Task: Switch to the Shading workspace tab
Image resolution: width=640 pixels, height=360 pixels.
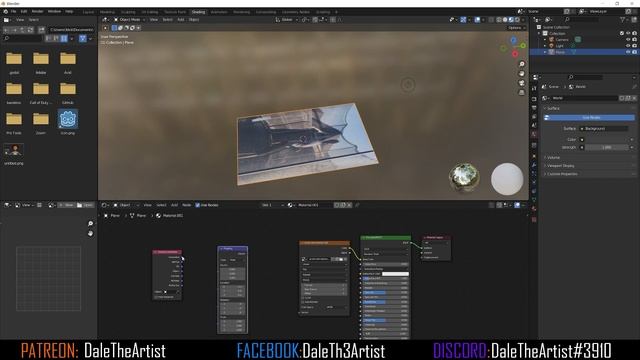Action: pyautogui.click(x=198, y=12)
